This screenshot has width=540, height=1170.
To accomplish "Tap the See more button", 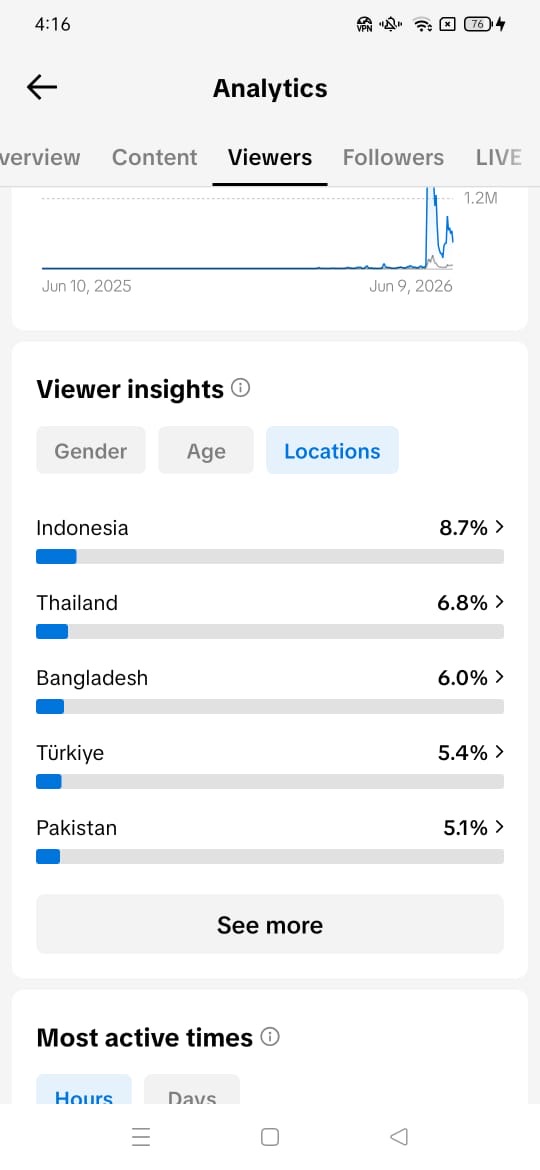I will click(x=270, y=924).
